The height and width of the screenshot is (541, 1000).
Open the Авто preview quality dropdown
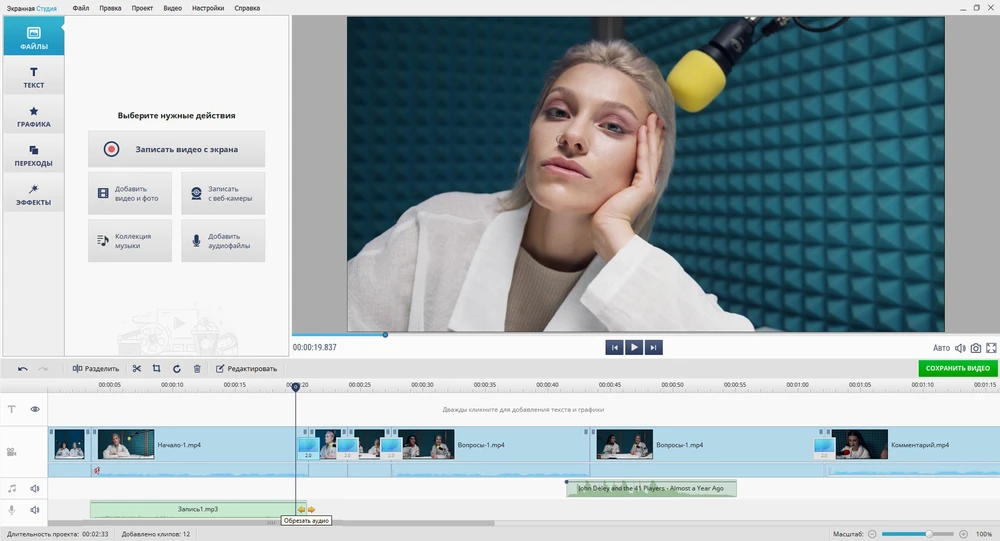[941, 348]
